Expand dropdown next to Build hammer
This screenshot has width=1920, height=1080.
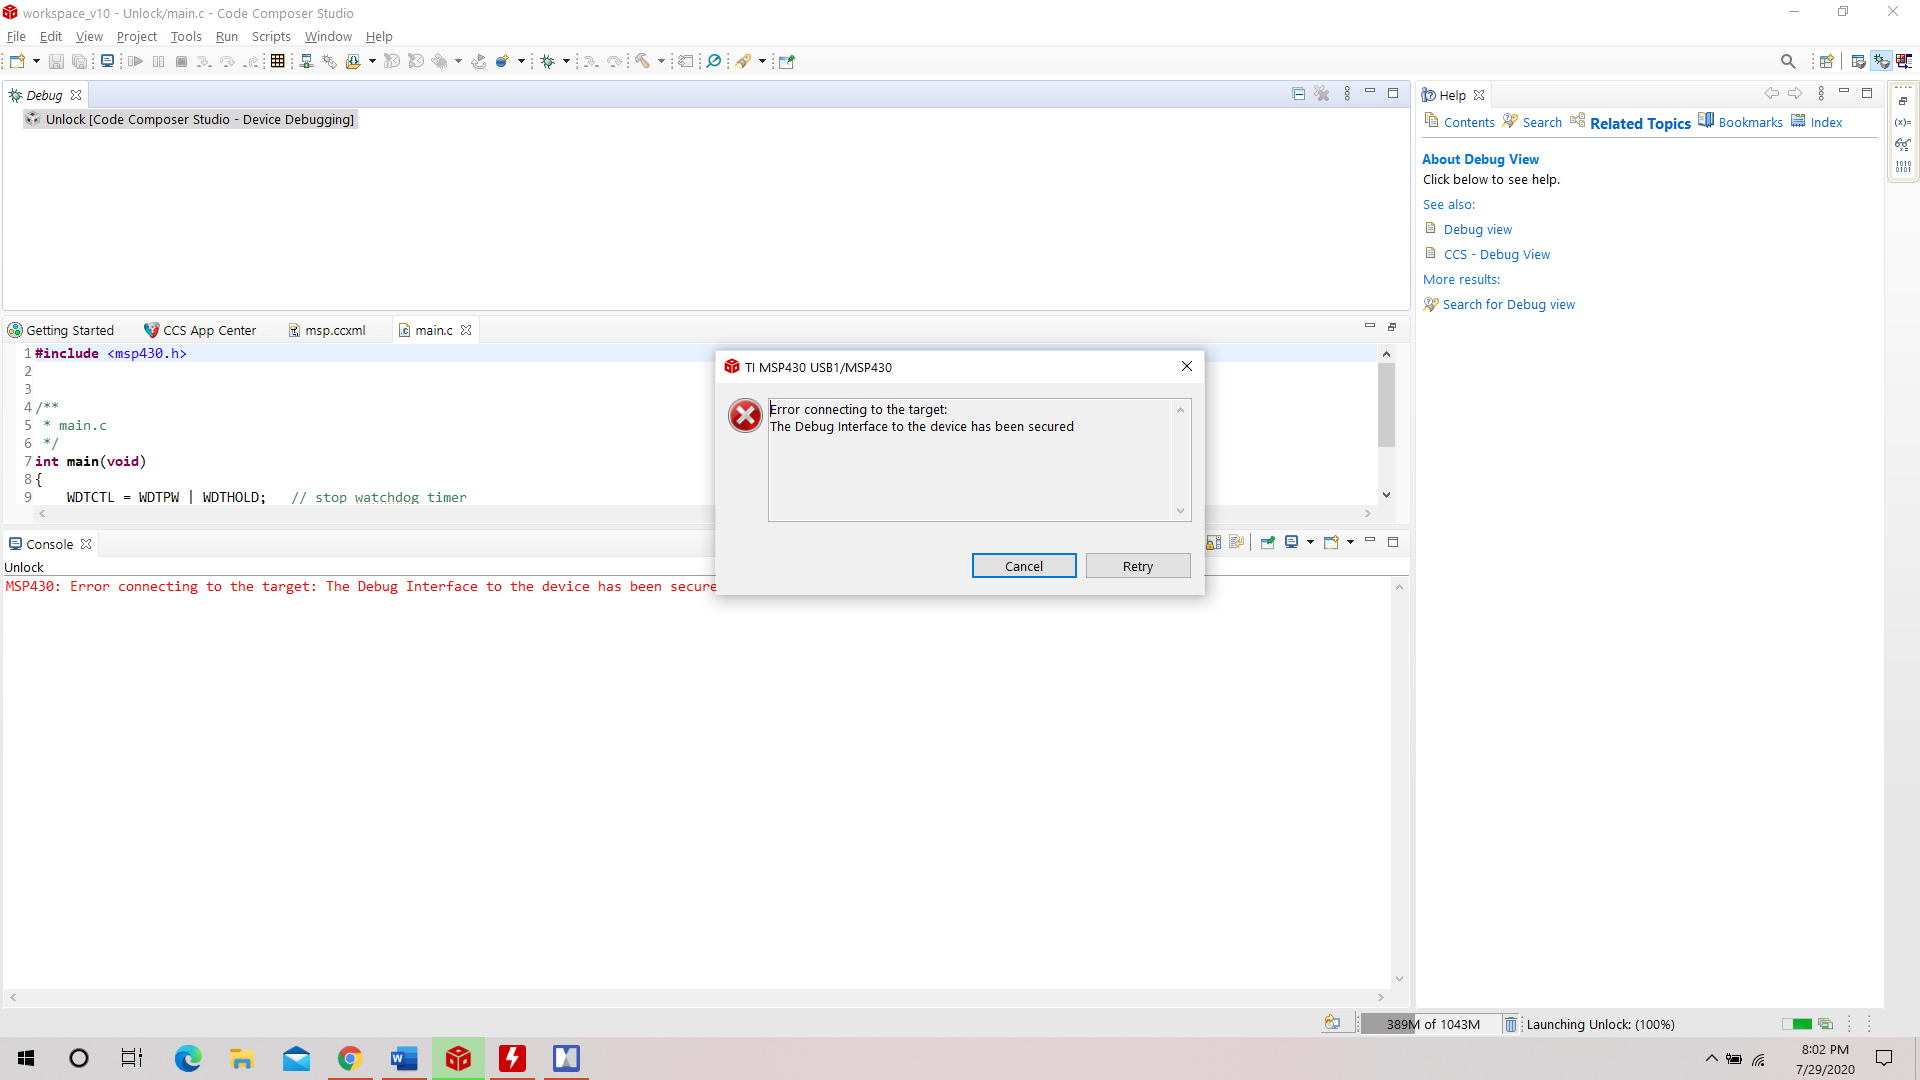(x=661, y=62)
